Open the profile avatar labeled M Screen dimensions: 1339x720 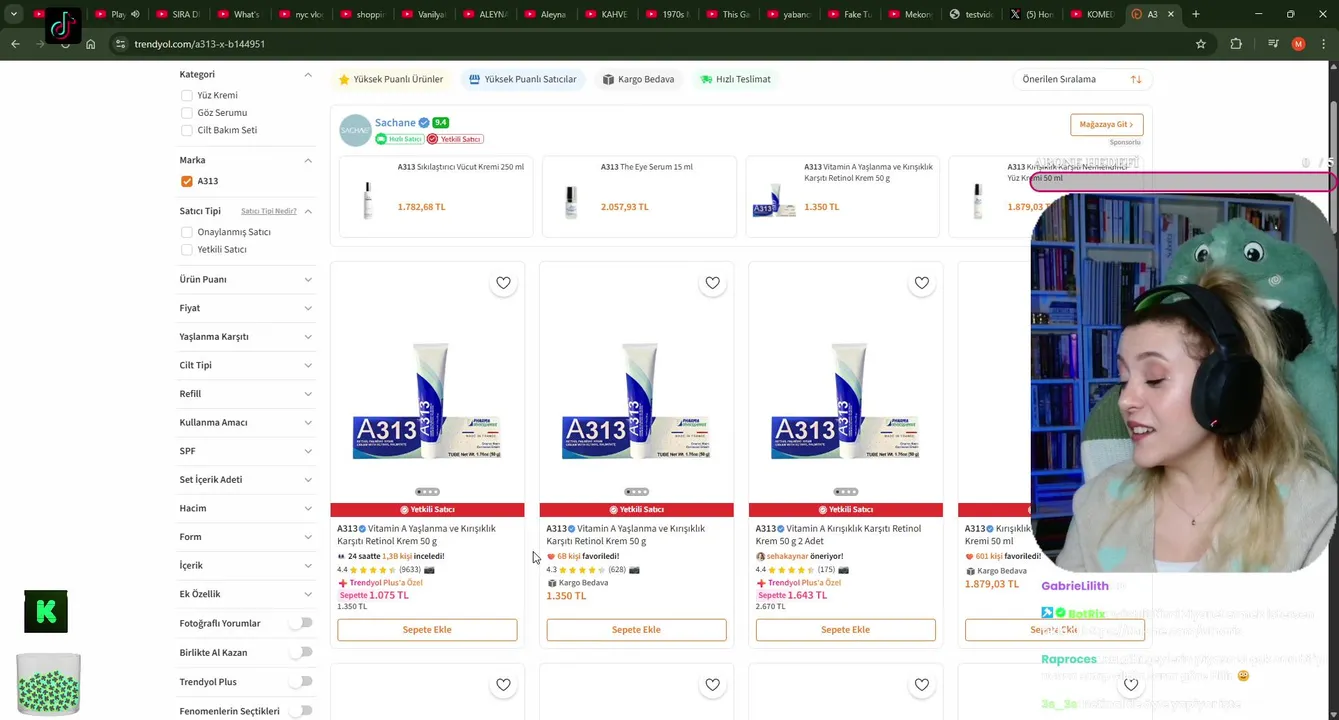pyautogui.click(x=1298, y=44)
